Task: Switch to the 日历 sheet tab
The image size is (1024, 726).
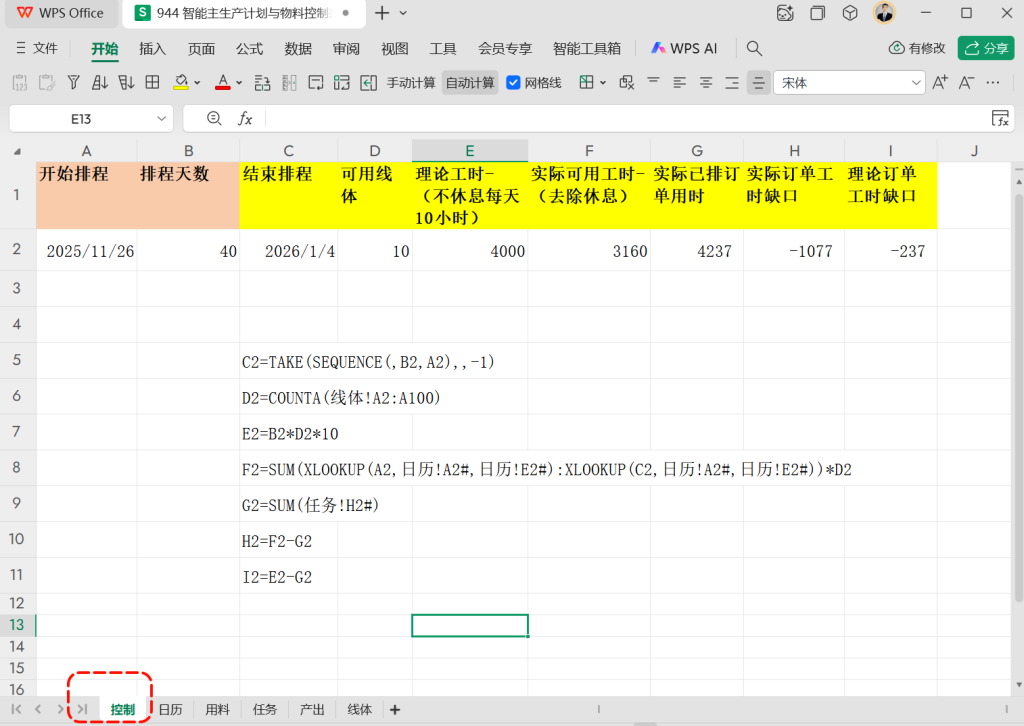Action: pos(170,710)
